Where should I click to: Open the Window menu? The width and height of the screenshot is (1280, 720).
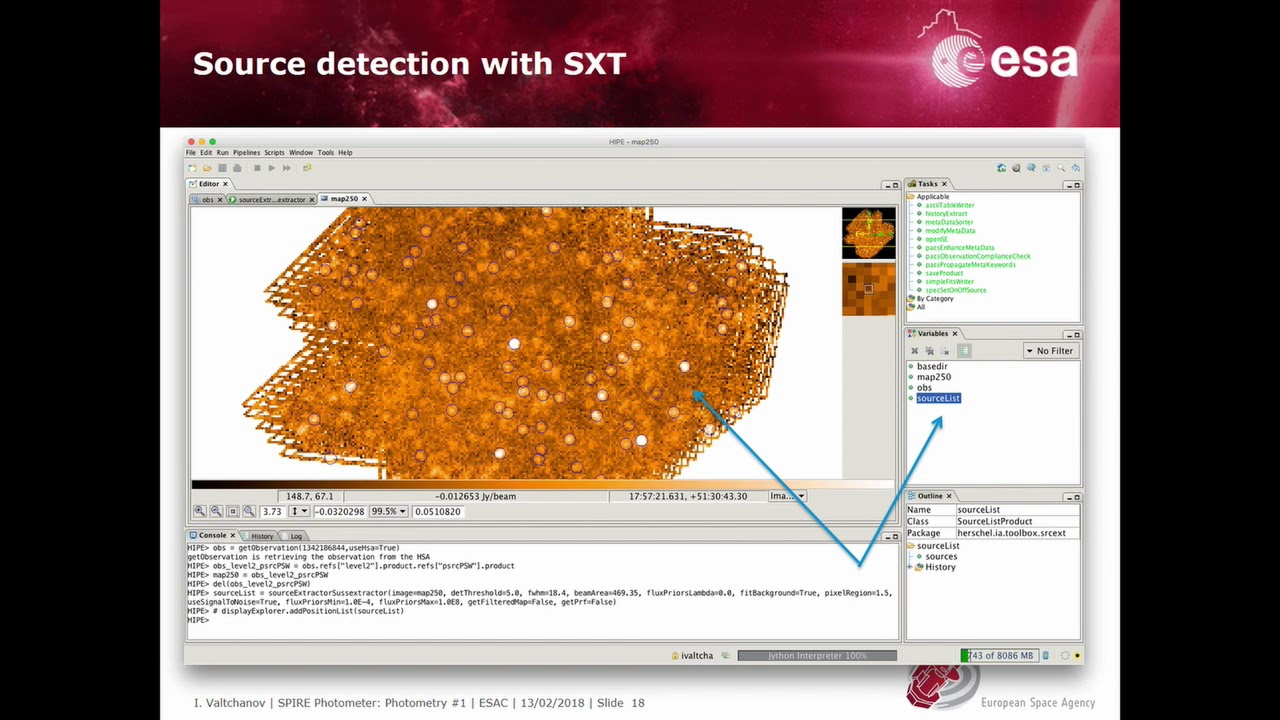pos(301,153)
